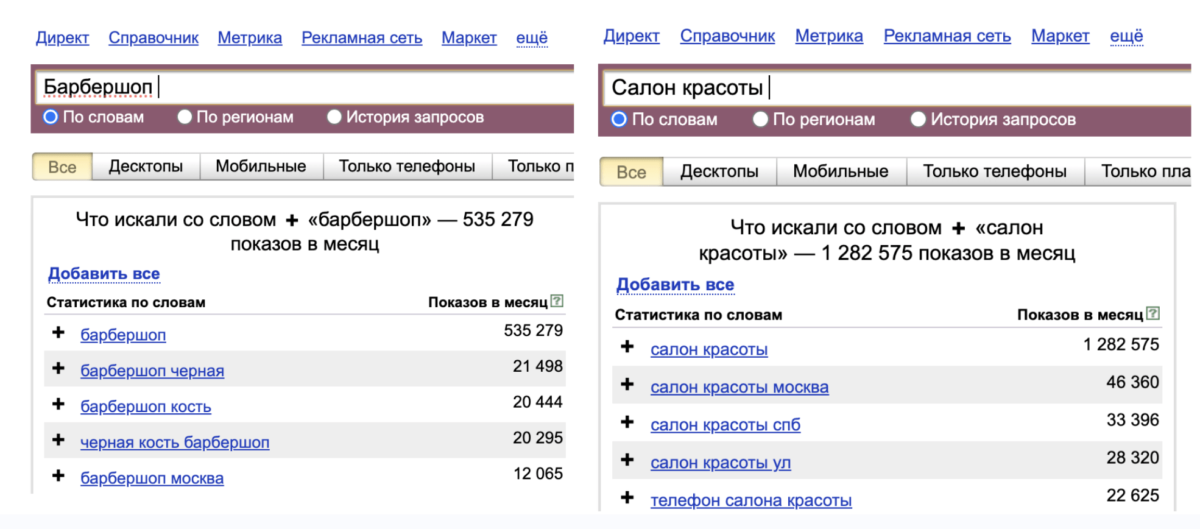
Task: Switch to 'Все' tab in the Барбершоп panel
Action: click(62, 167)
